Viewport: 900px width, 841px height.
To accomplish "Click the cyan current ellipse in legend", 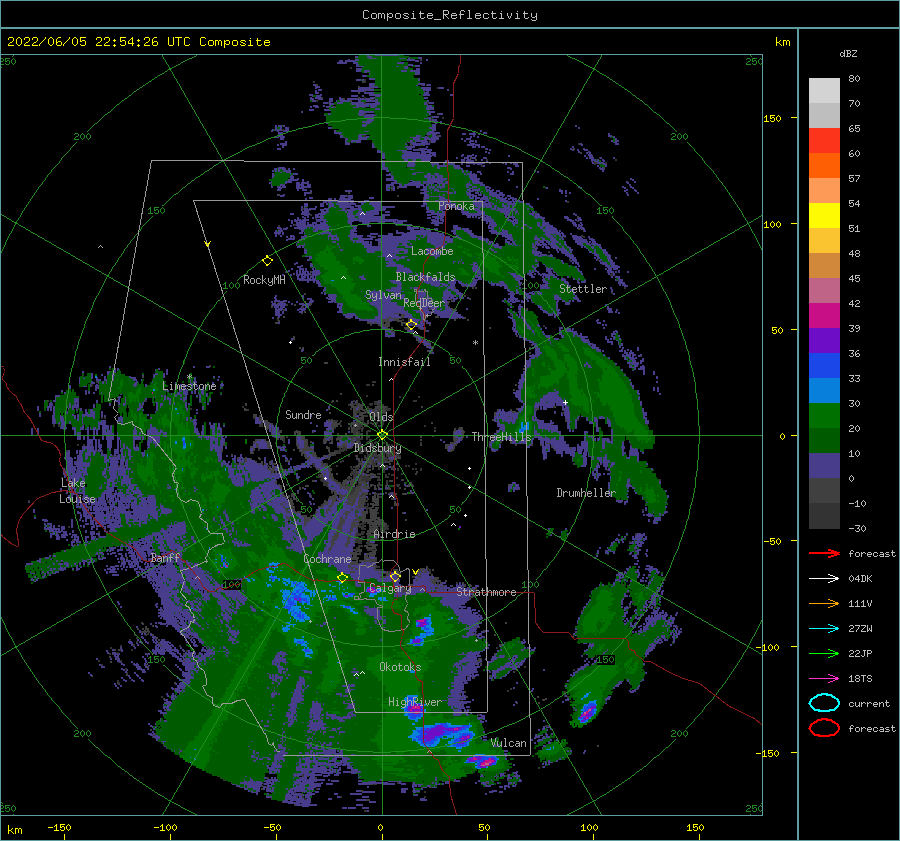I will tap(824, 703).
